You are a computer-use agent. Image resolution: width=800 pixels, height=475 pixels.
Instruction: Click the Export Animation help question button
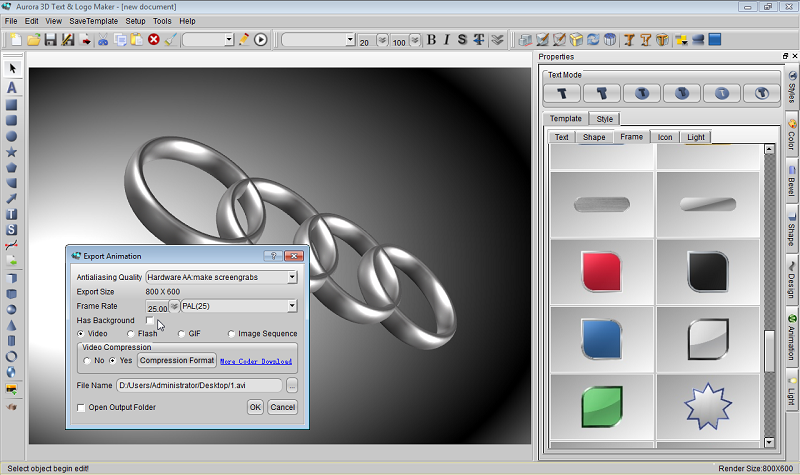point(273,256)
